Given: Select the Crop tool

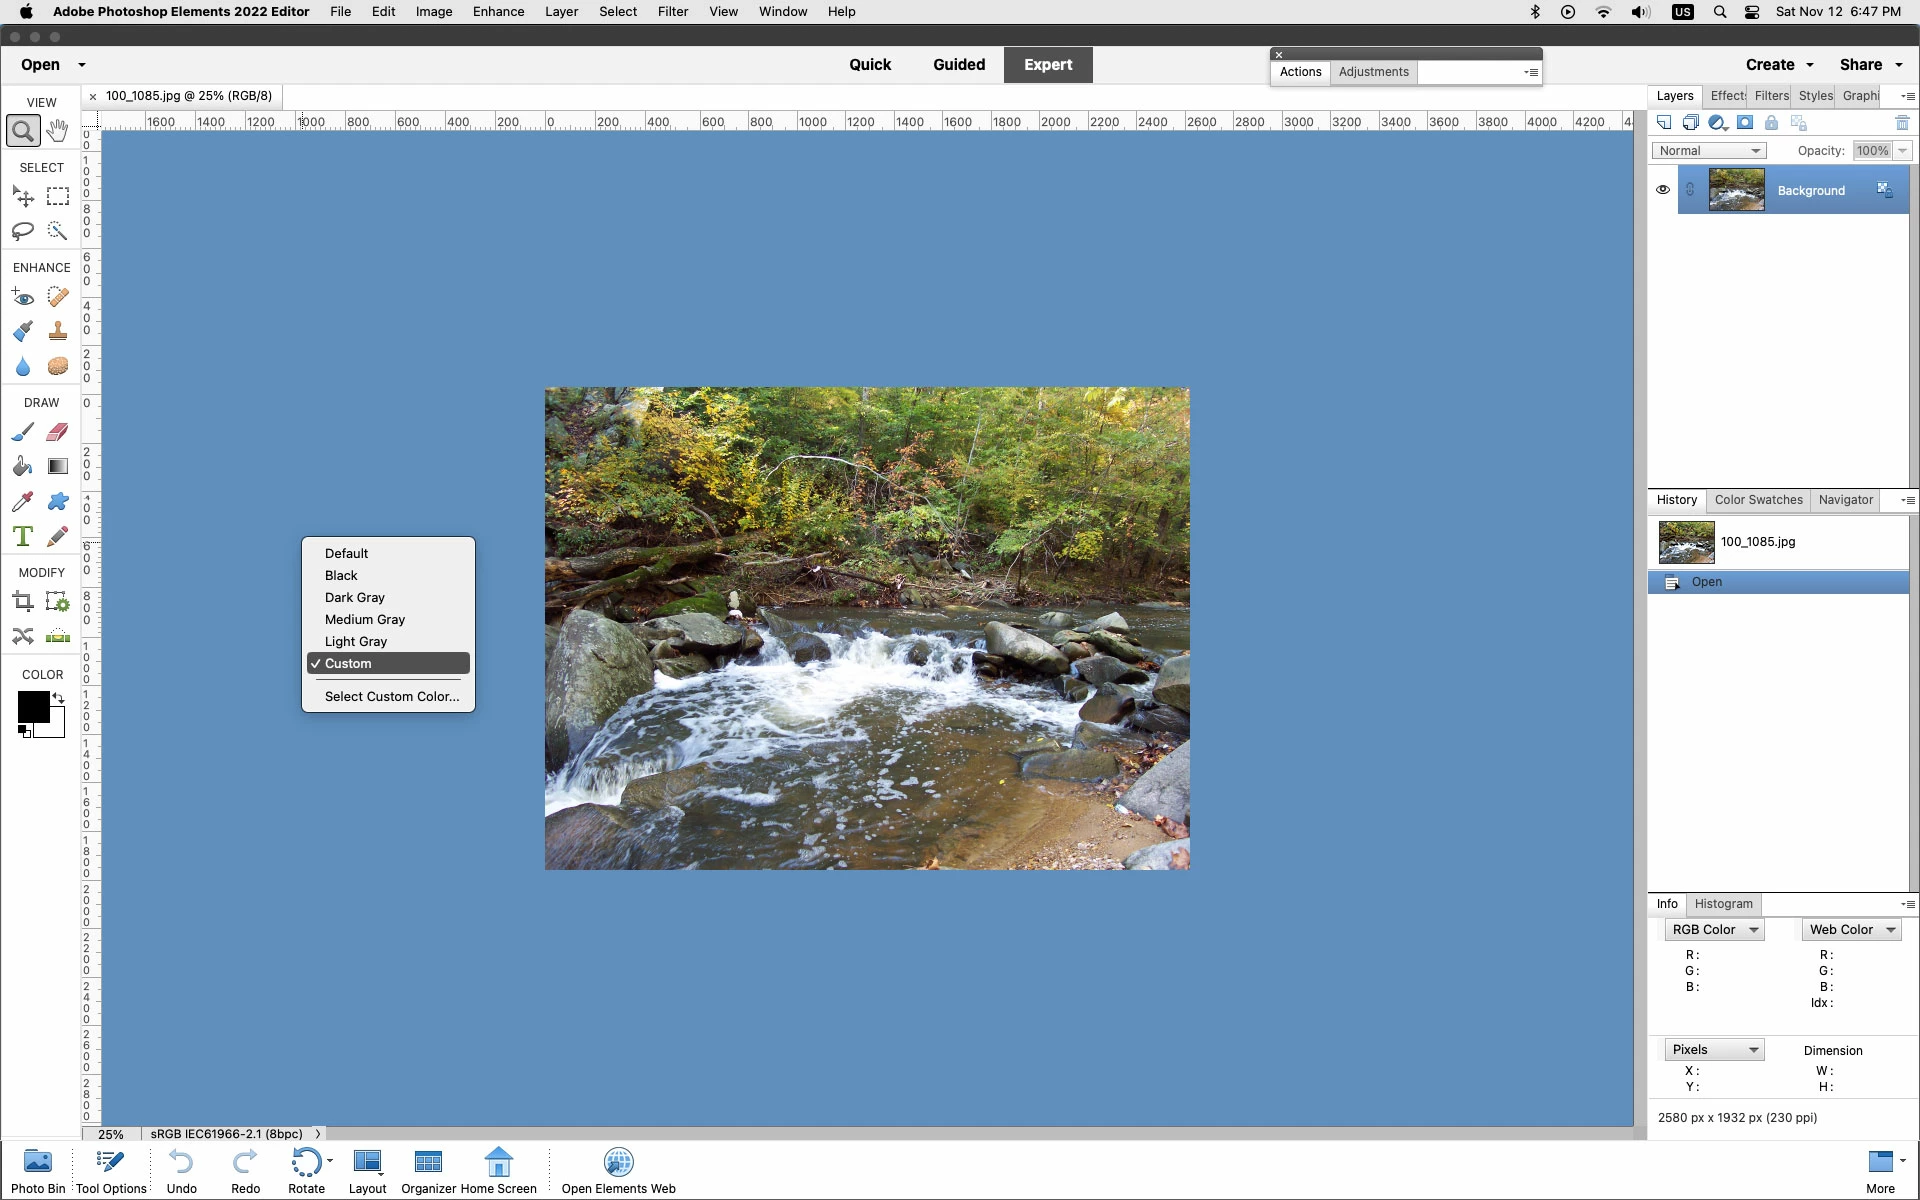Looking at the screenshot, I should coord(23,602).
